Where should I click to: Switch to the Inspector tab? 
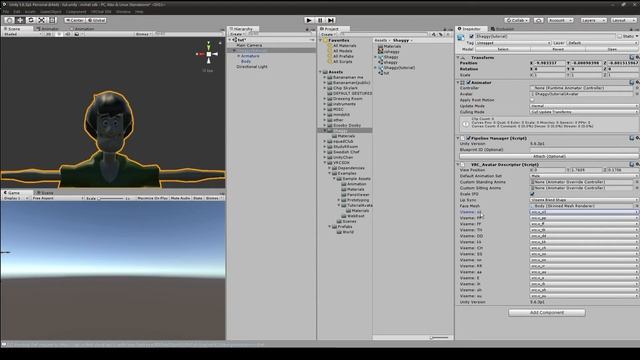pos(471,29)
